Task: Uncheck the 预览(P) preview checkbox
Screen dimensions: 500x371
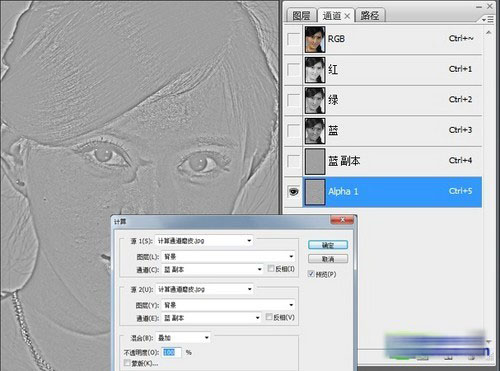Action: [x=311, y=274]
